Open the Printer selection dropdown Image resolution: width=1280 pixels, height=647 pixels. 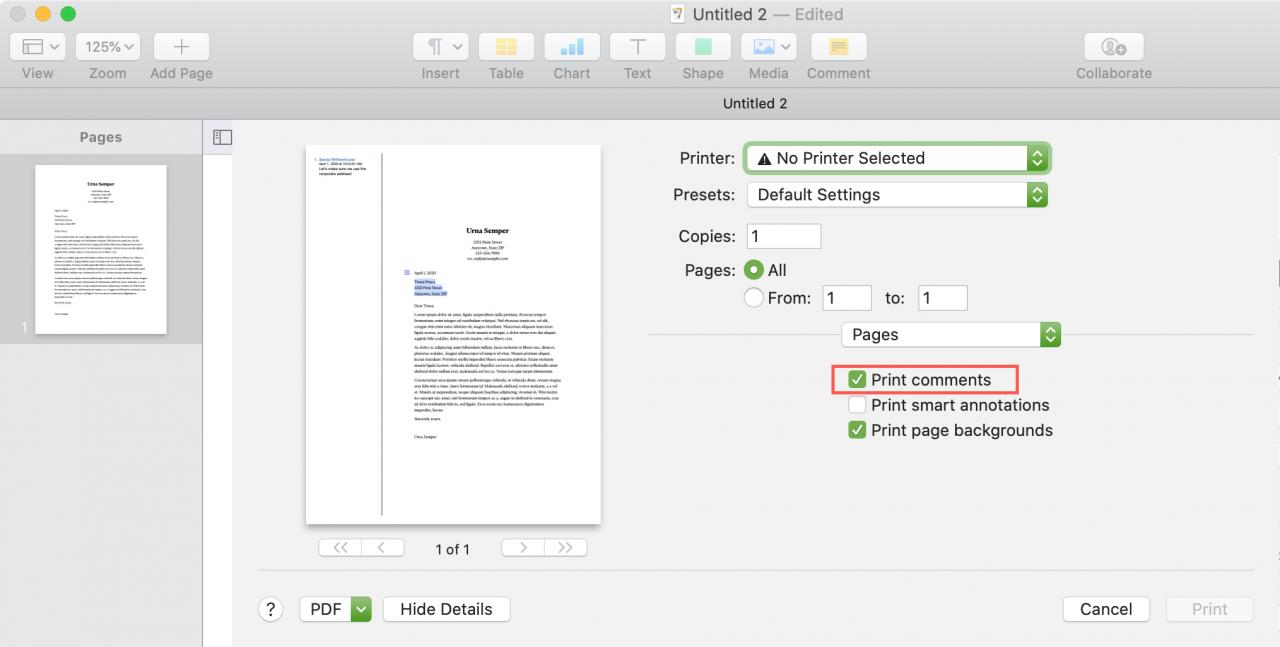tap(897, 158)
